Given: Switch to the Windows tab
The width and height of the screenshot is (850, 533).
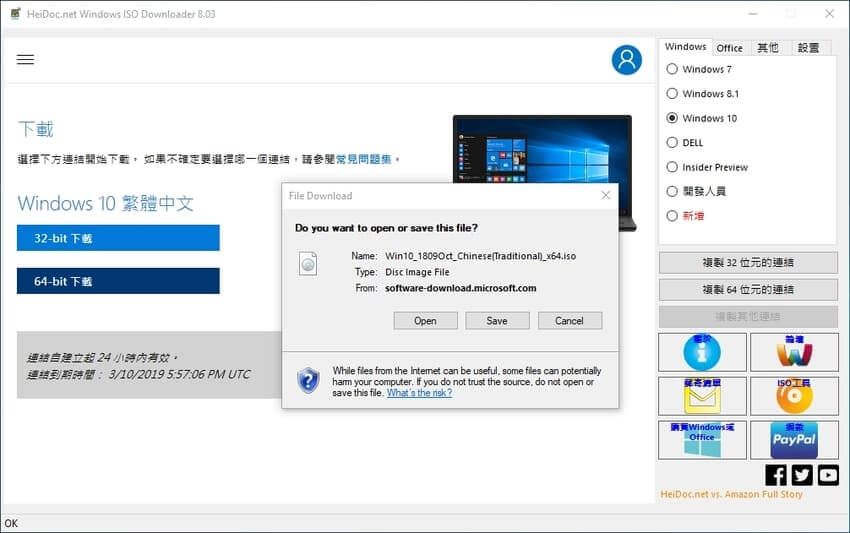Looking at the screenshot, I should pyautogui.click(x=685, y=47).
